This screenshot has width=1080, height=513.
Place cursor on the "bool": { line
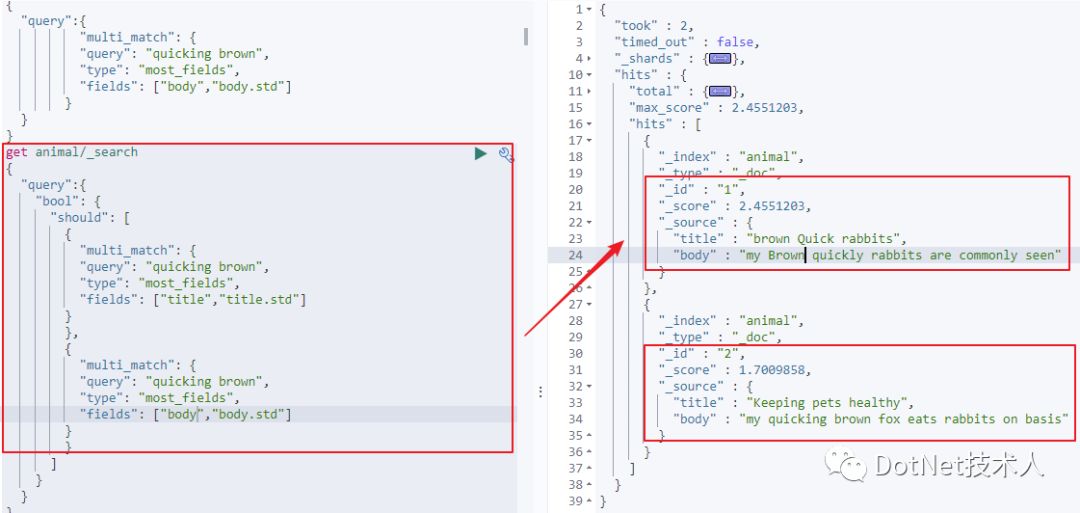click(68, 201)
